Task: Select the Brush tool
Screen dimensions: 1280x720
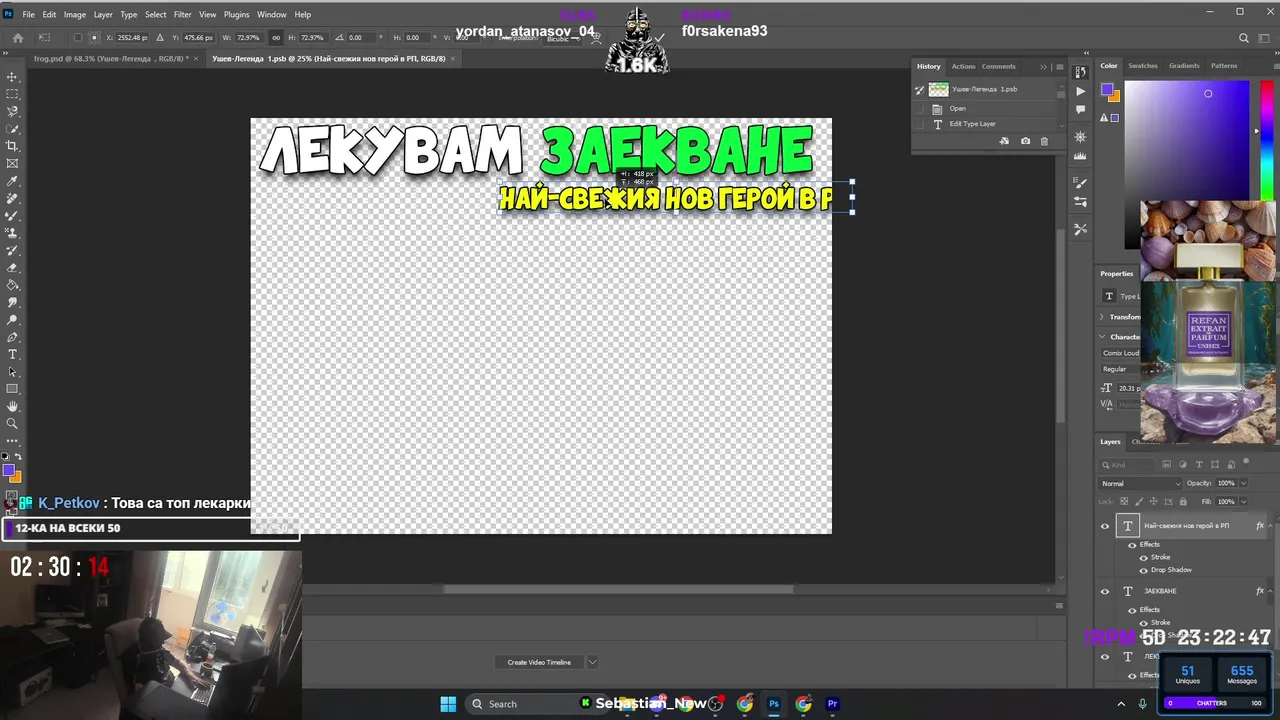Action: [x=12, y=215]
